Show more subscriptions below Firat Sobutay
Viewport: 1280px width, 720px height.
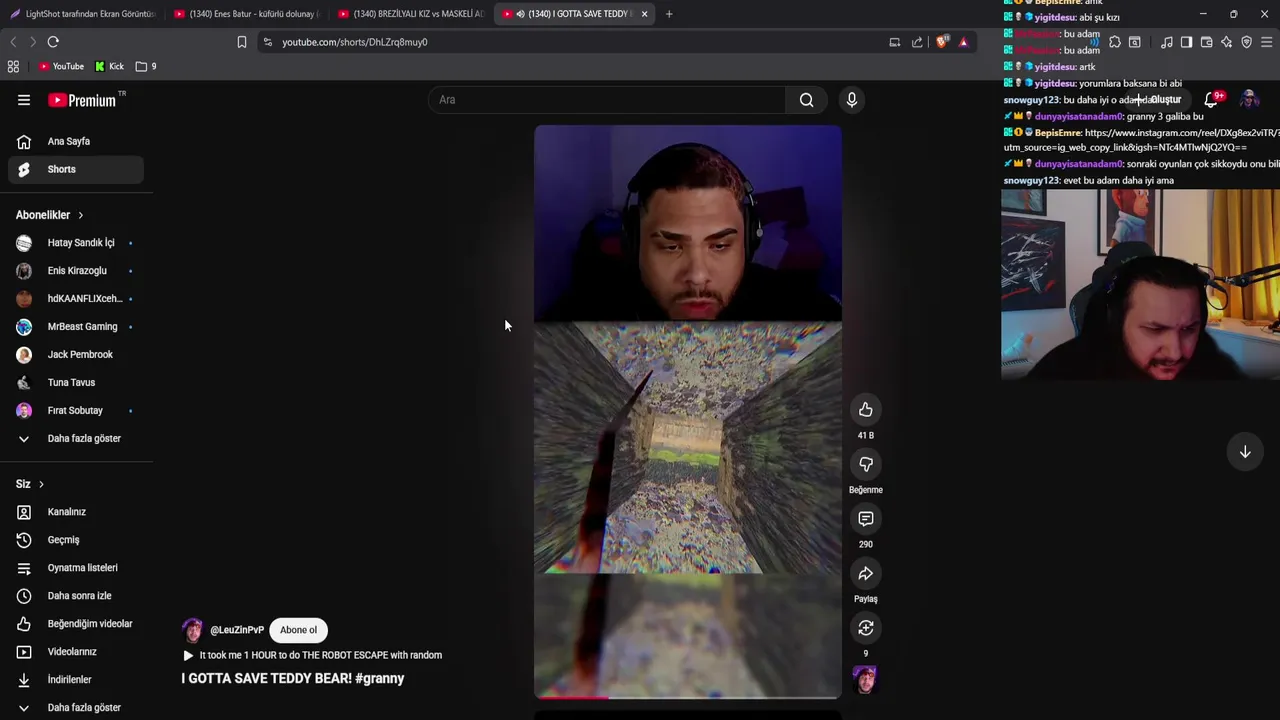point(76,439)
